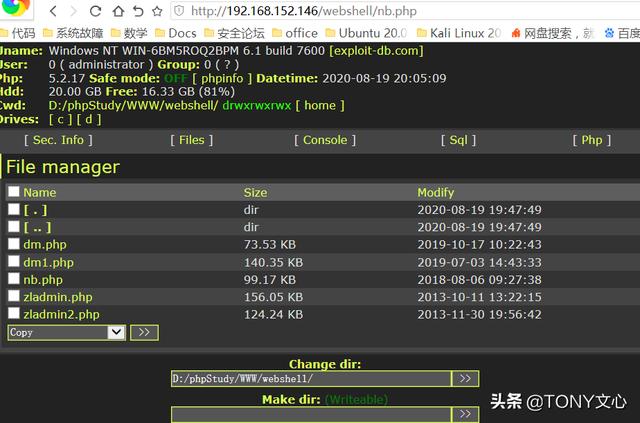The height and width of the screenshot is (423, 640).
Task: Open the 安全论坛 bookmark folder
Action: click(234, 33)
